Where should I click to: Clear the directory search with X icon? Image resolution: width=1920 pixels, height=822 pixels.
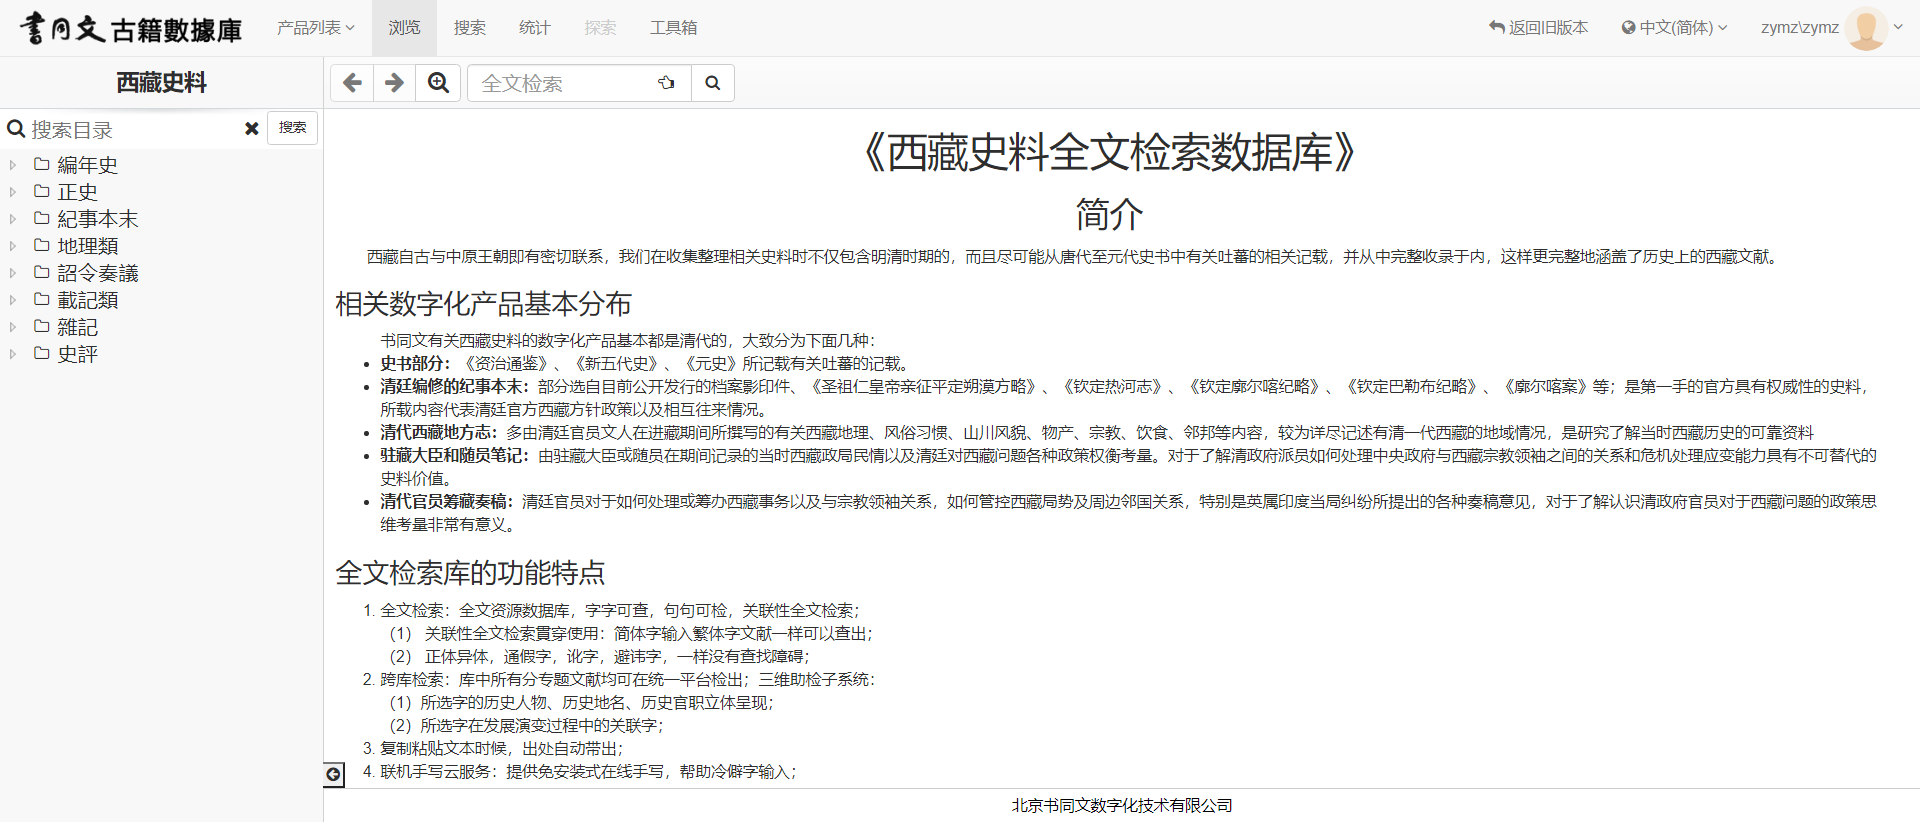click(x=252, y=129)
